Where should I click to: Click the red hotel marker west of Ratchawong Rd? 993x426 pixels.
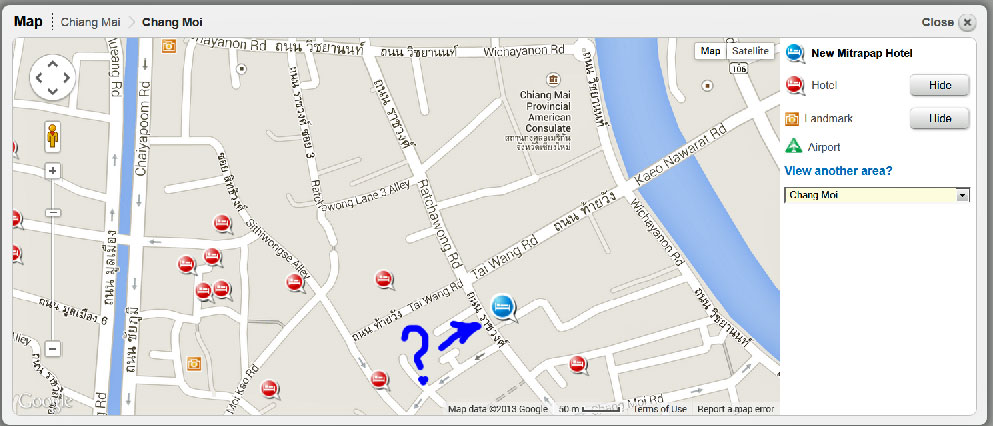pyautogui.click(x=383, y=278)
